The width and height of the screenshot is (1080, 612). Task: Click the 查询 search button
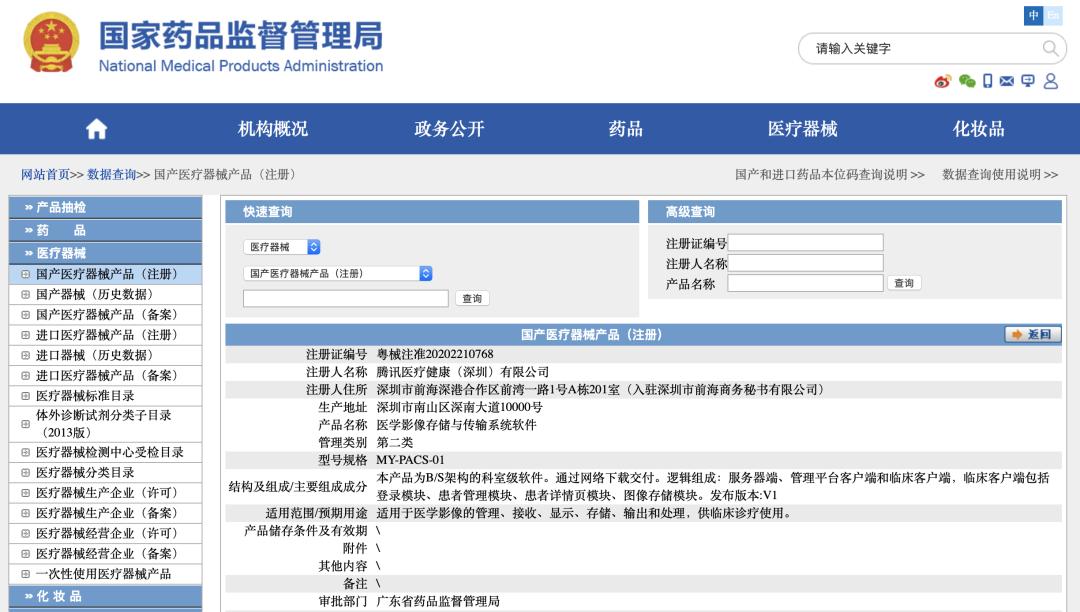tap(474, 297)
